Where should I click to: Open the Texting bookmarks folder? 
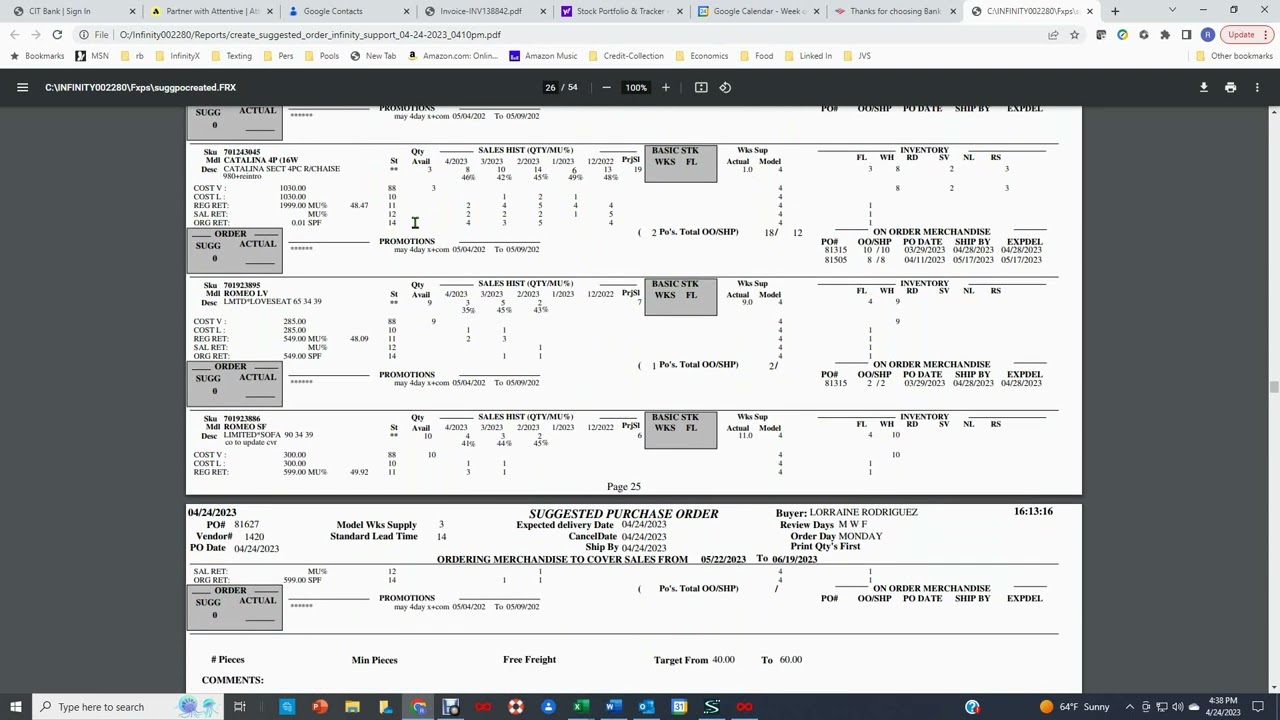coord(231,56)
